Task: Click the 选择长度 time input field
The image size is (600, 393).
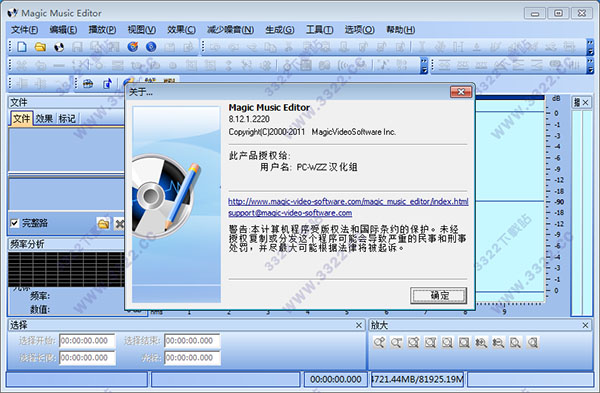Action: pyautogui.click(x=87, y=358)
